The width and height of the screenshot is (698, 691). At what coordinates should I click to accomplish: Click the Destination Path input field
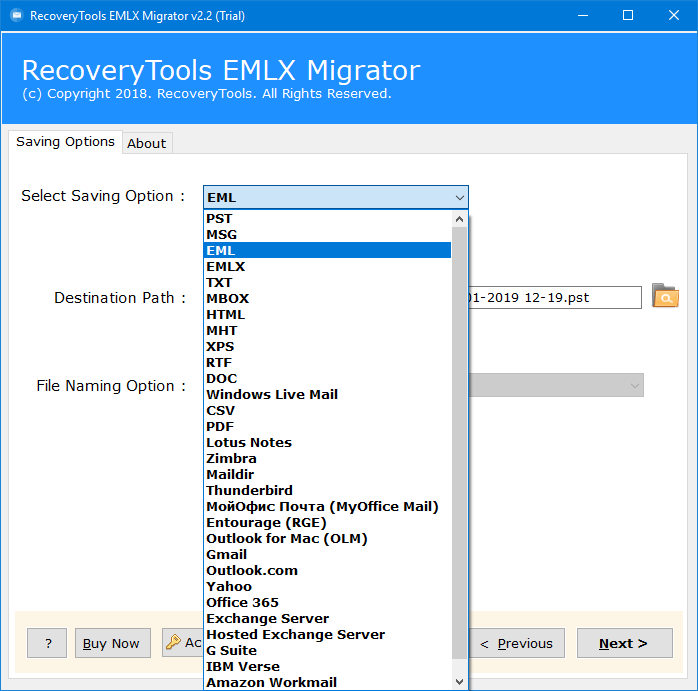(x=555, y=297)
